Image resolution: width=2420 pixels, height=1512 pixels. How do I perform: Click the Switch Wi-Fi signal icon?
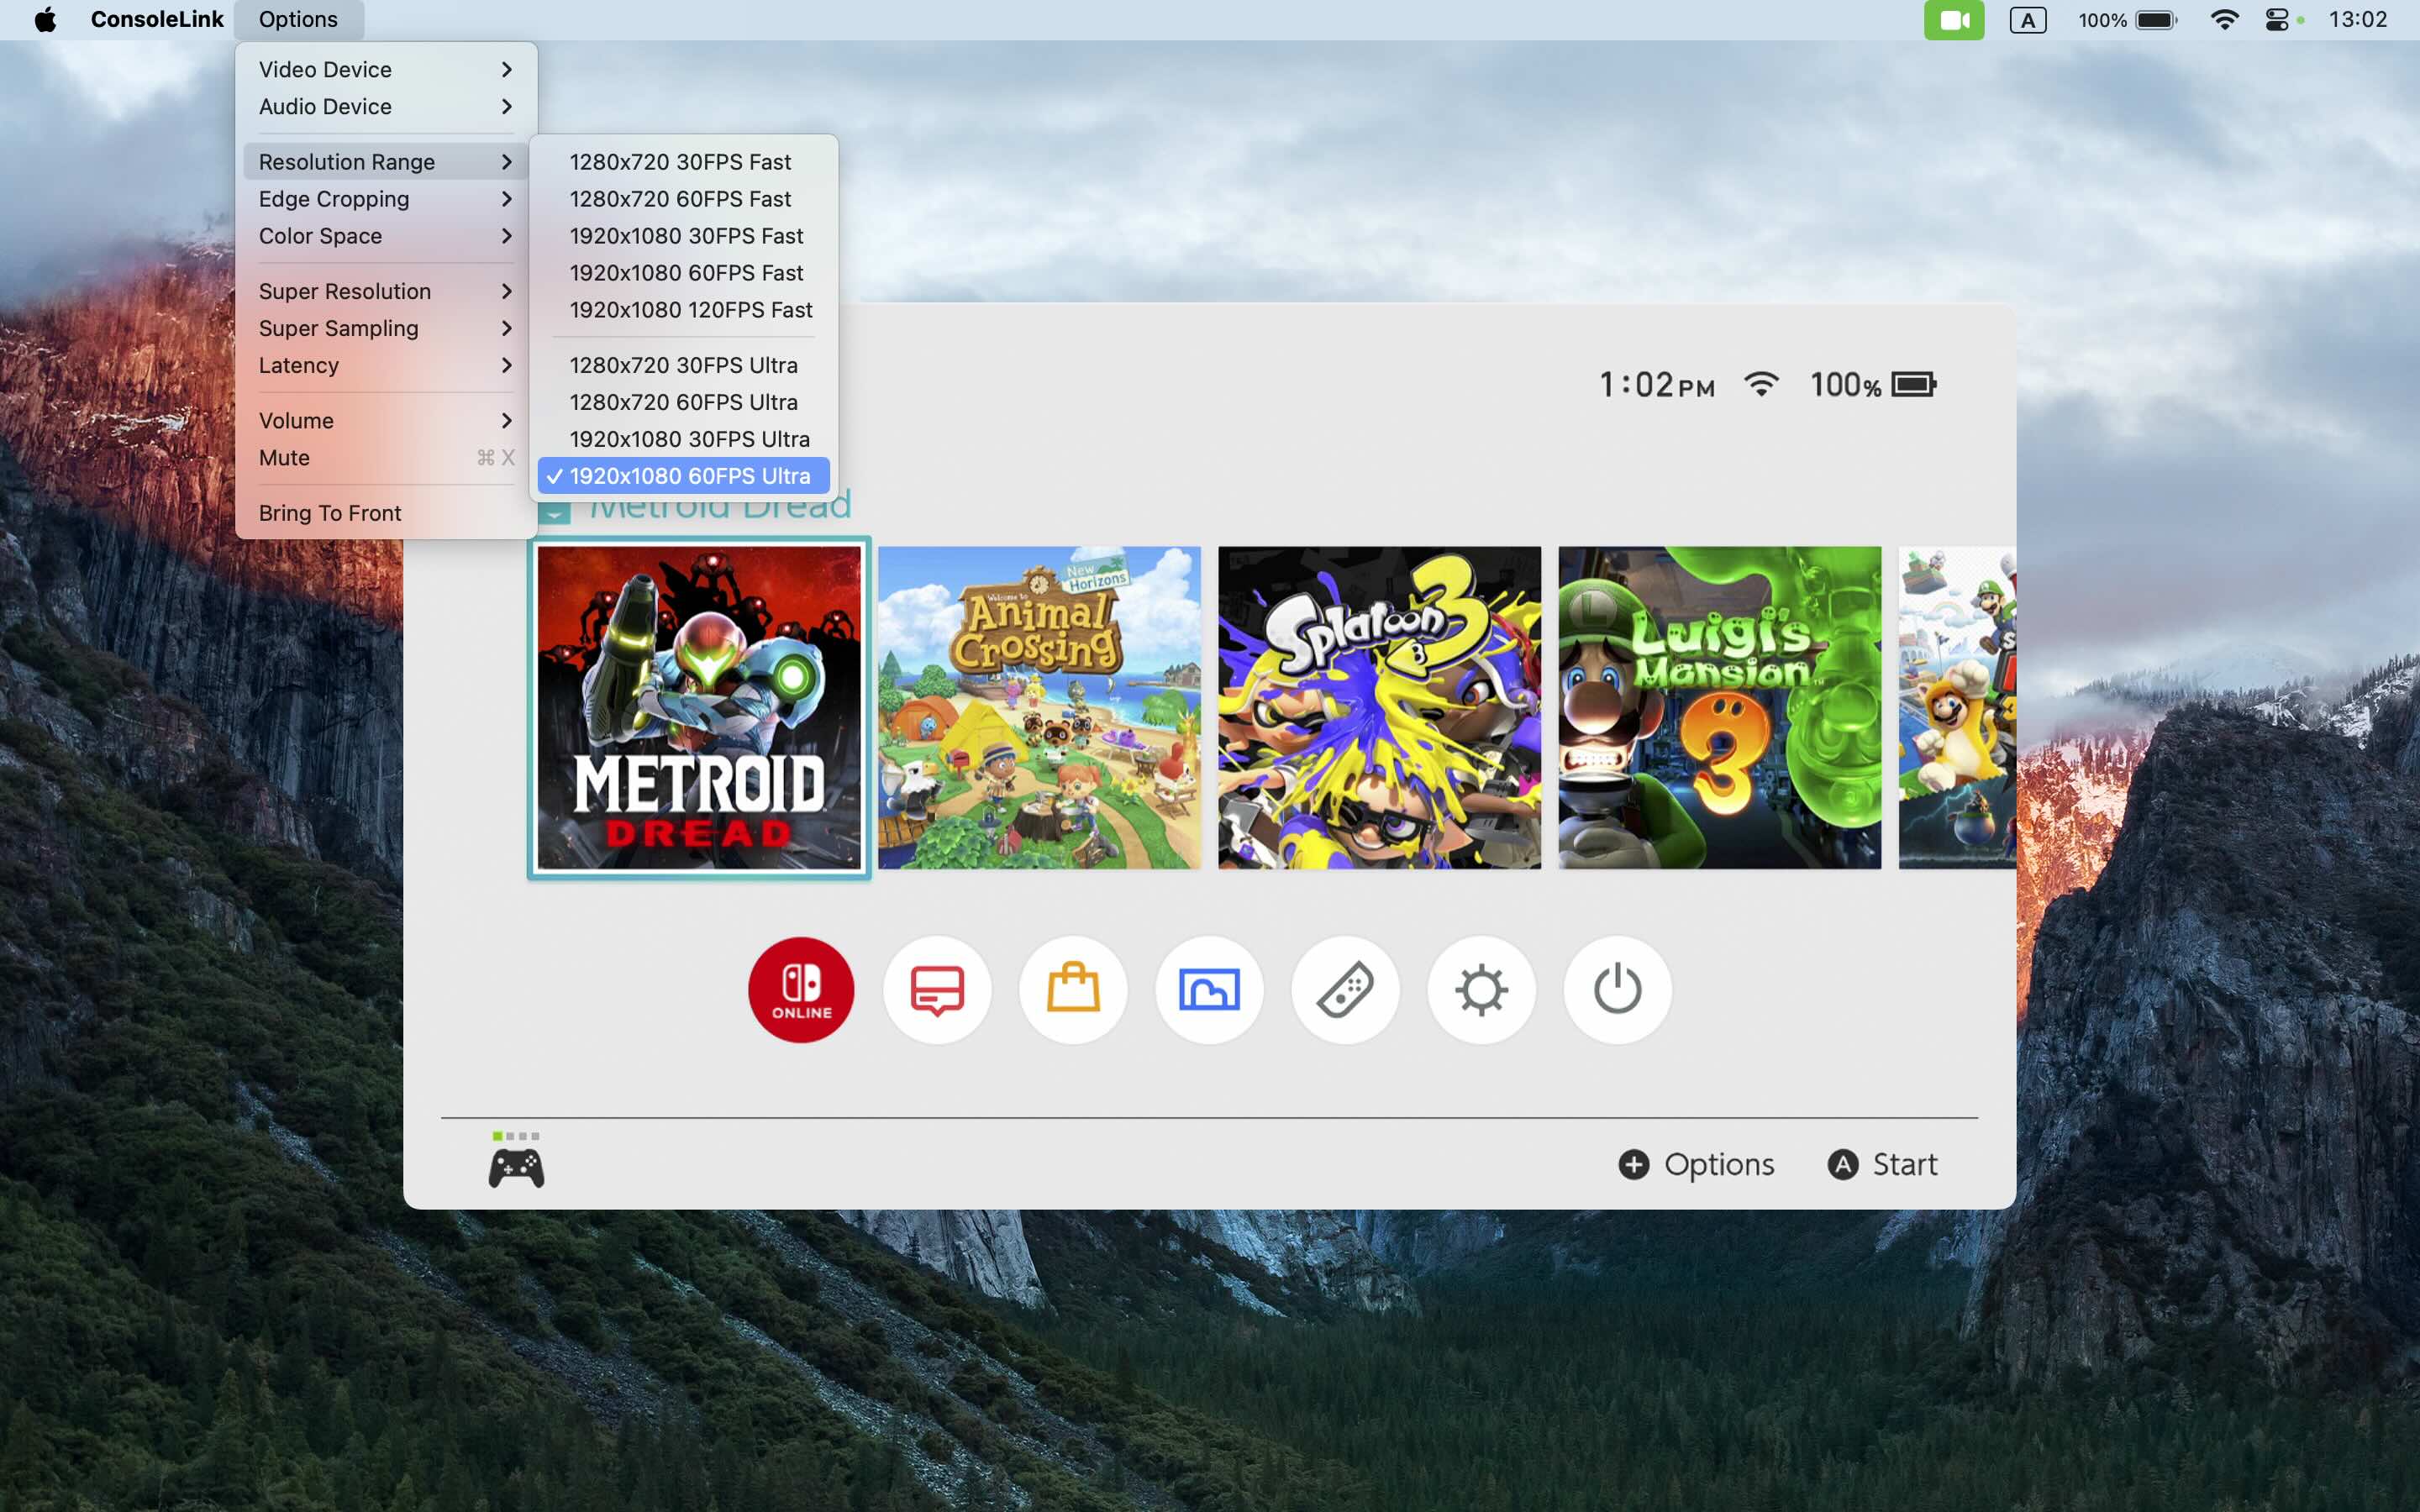pyautogui.click(x=1761, y=384)
